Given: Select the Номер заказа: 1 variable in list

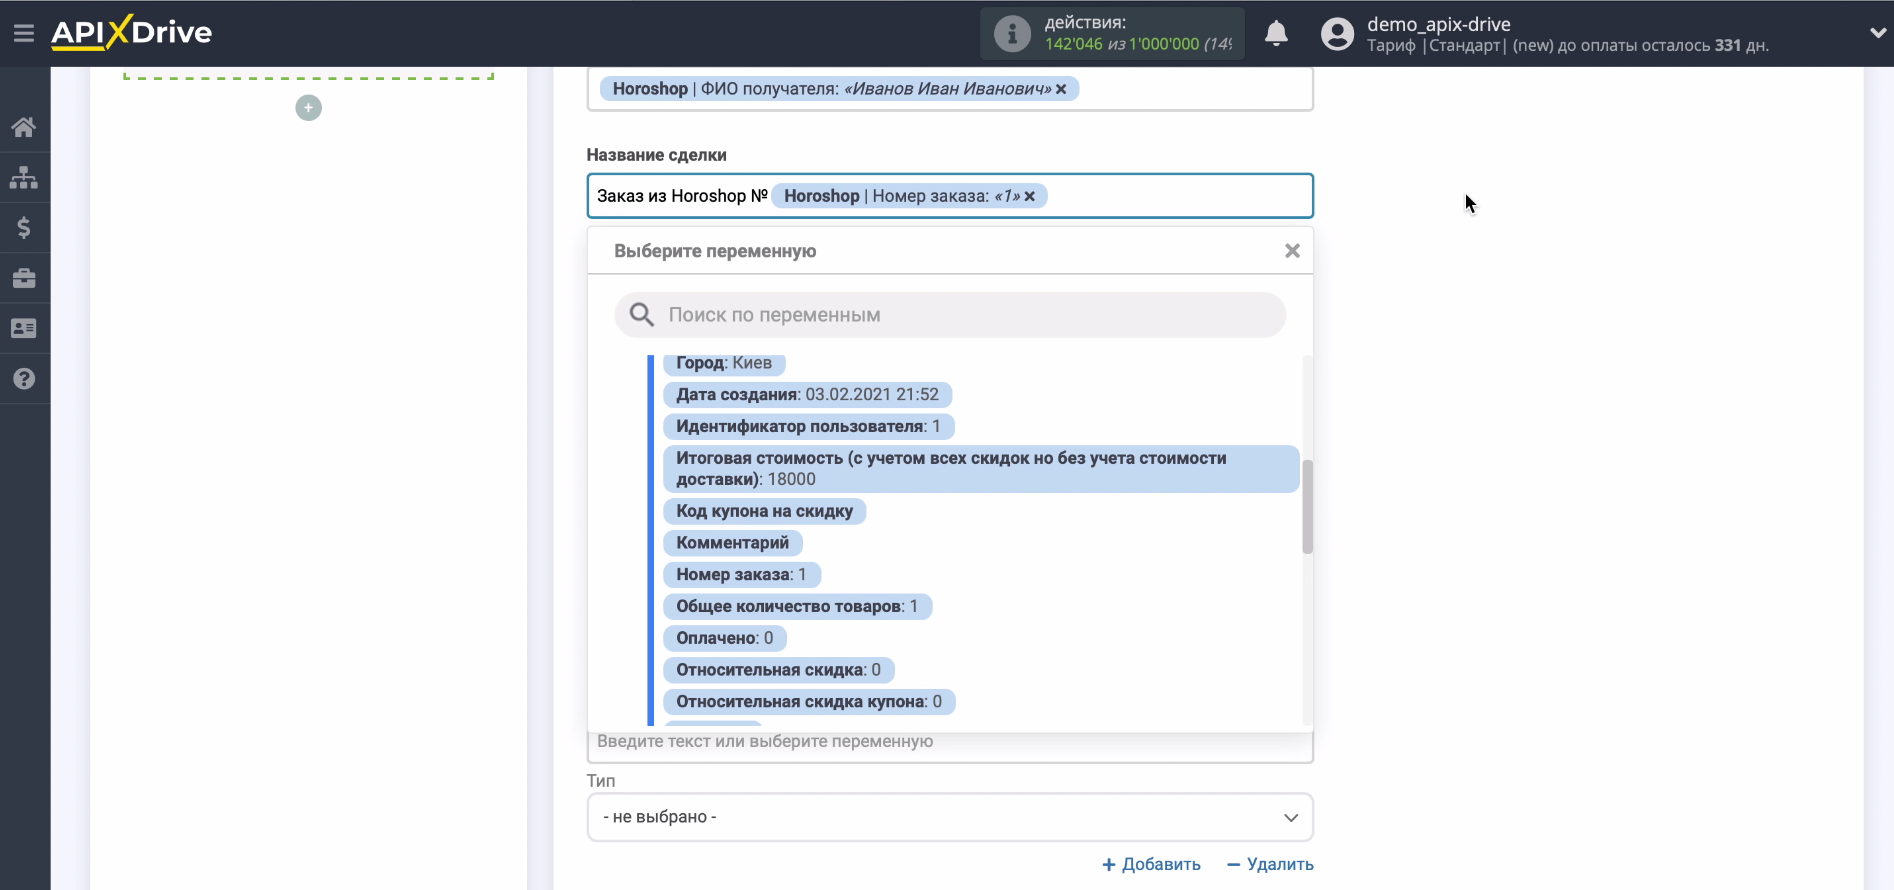Looking at the screenshot, I should [741, 575].
